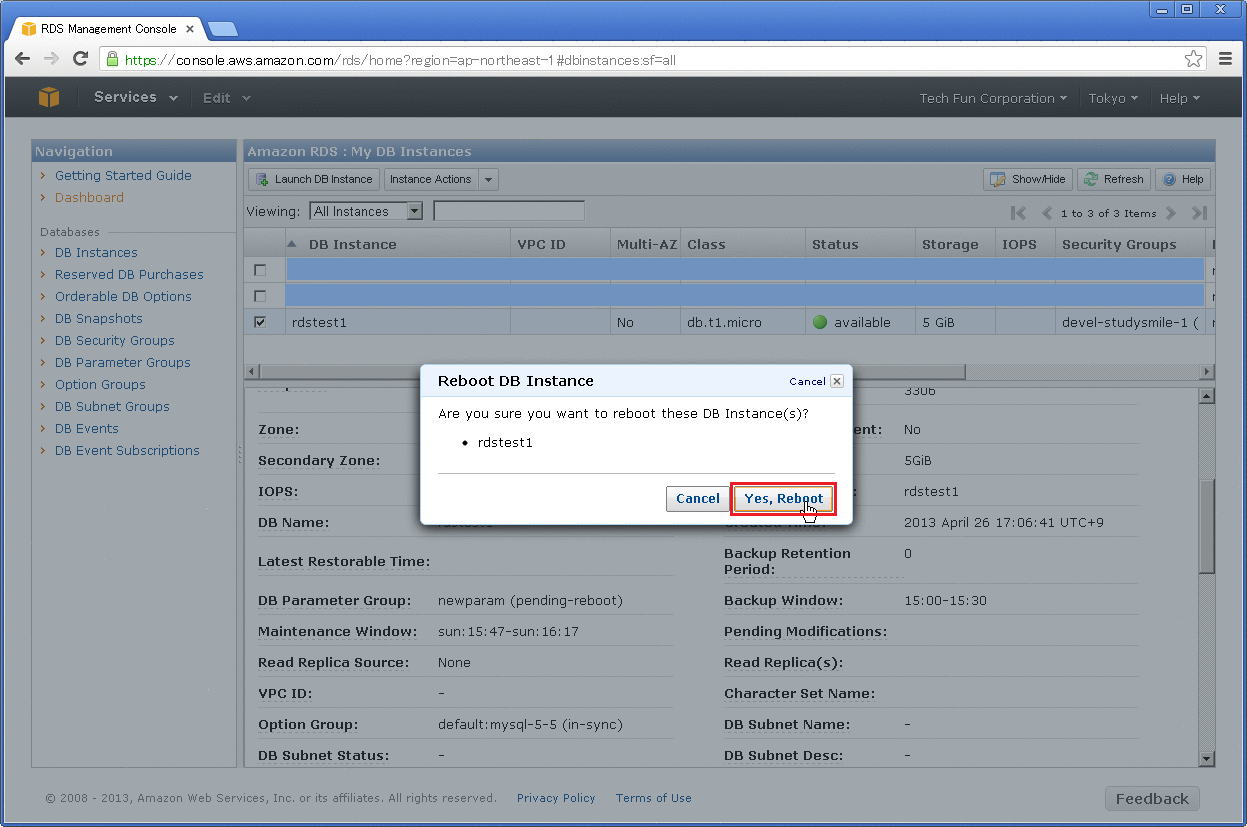The width and height of the screenshot is (1247, 827).
Task: Open DB Parameter Groups
Action: click(122, 363)
